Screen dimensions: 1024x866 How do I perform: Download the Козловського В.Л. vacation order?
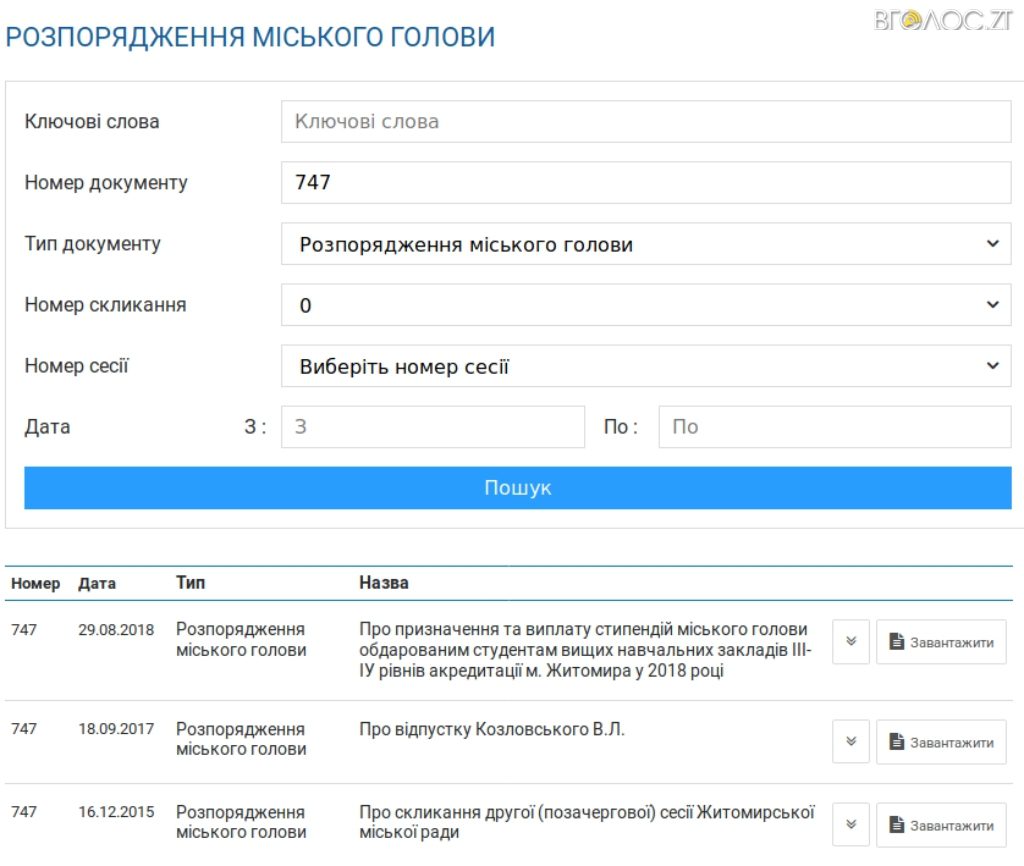(941, 742)
